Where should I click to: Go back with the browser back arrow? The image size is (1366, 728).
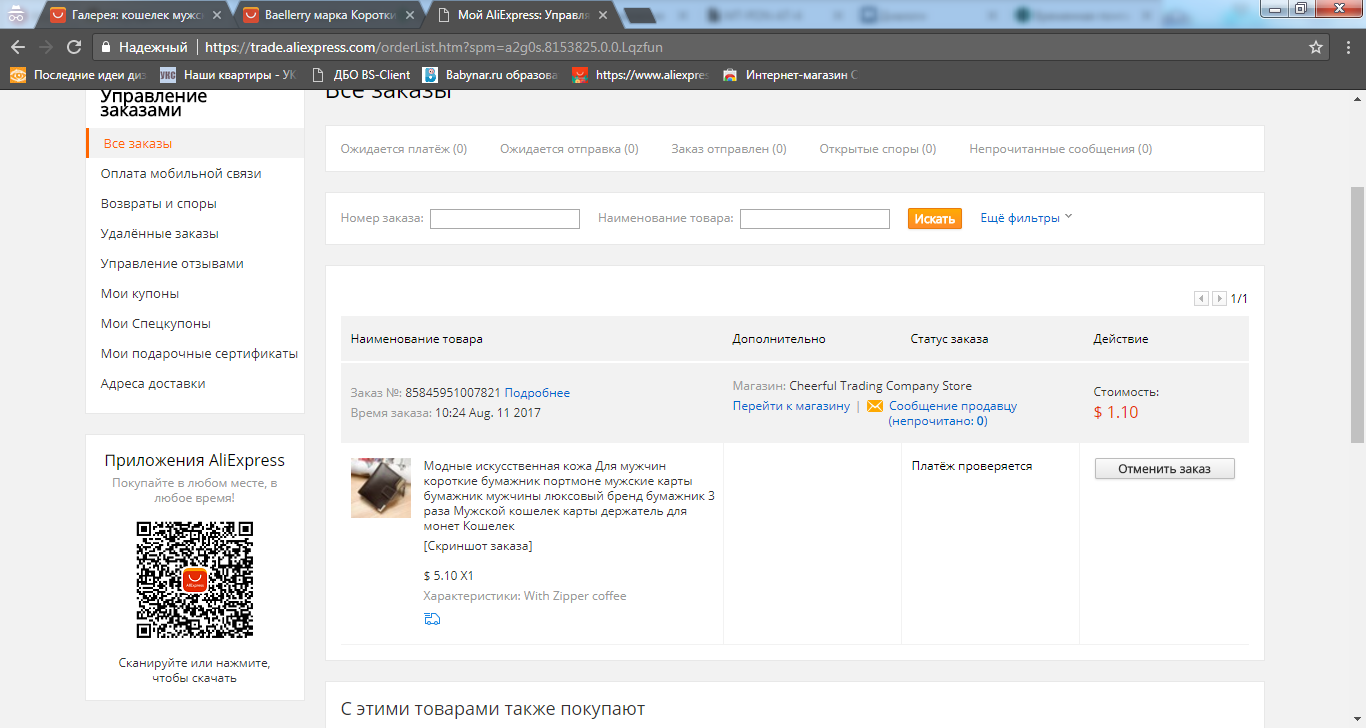[x=18, y=47]
